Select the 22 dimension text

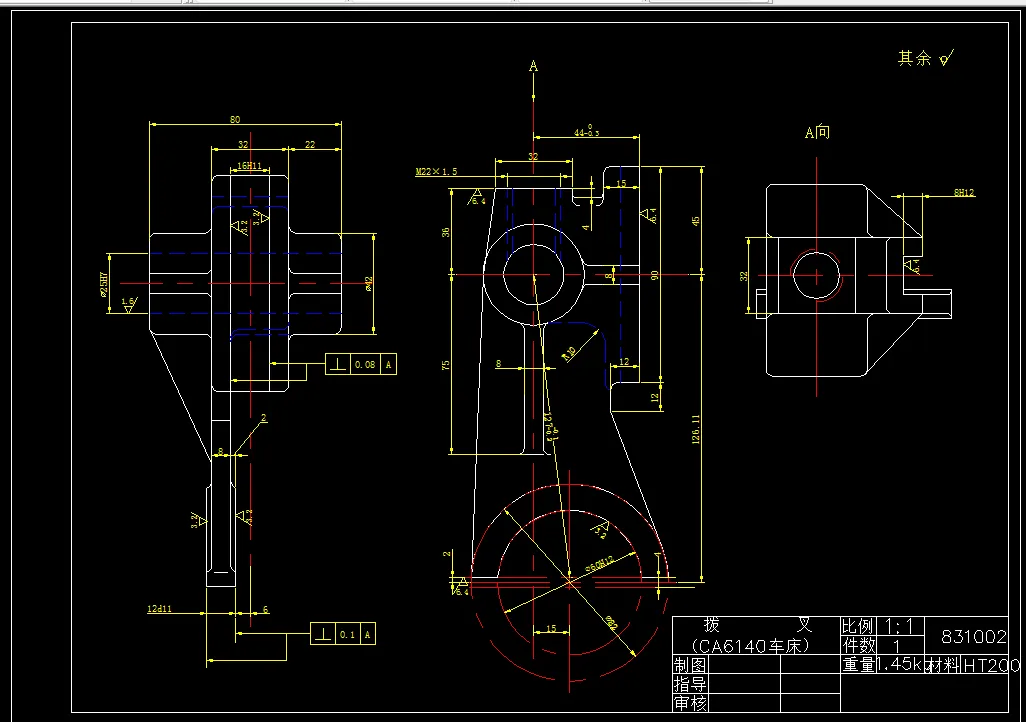(x=310, y=145)
